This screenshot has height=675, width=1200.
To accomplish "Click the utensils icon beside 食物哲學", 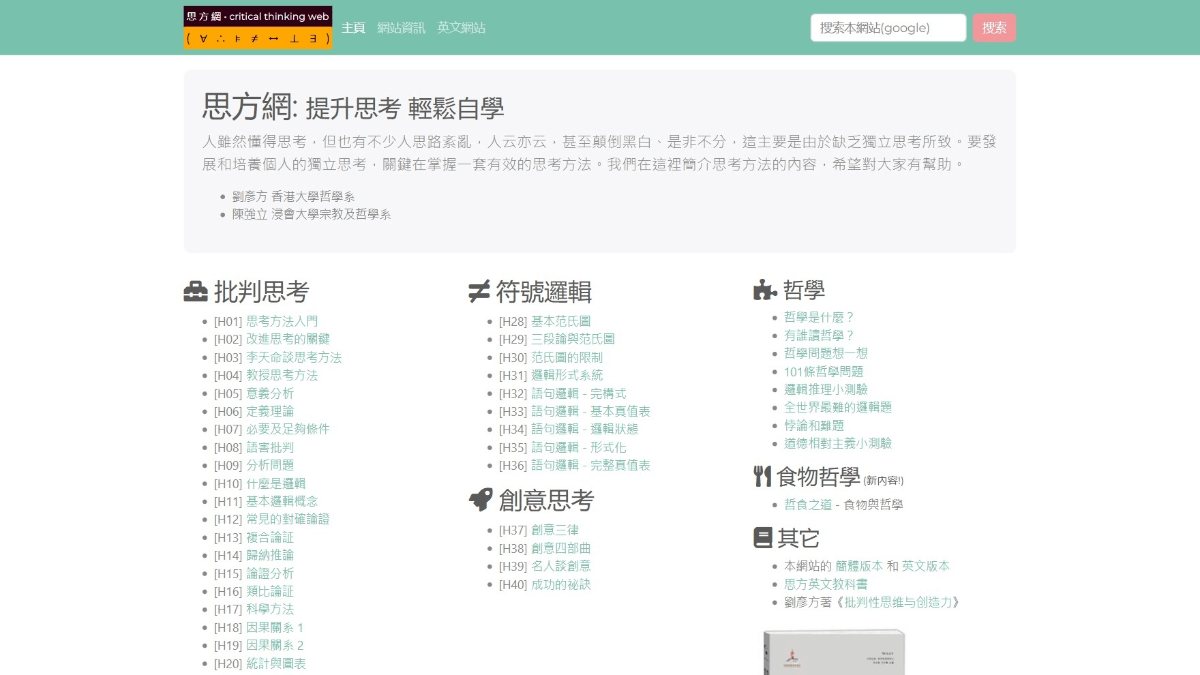I will tap(762, 477).
